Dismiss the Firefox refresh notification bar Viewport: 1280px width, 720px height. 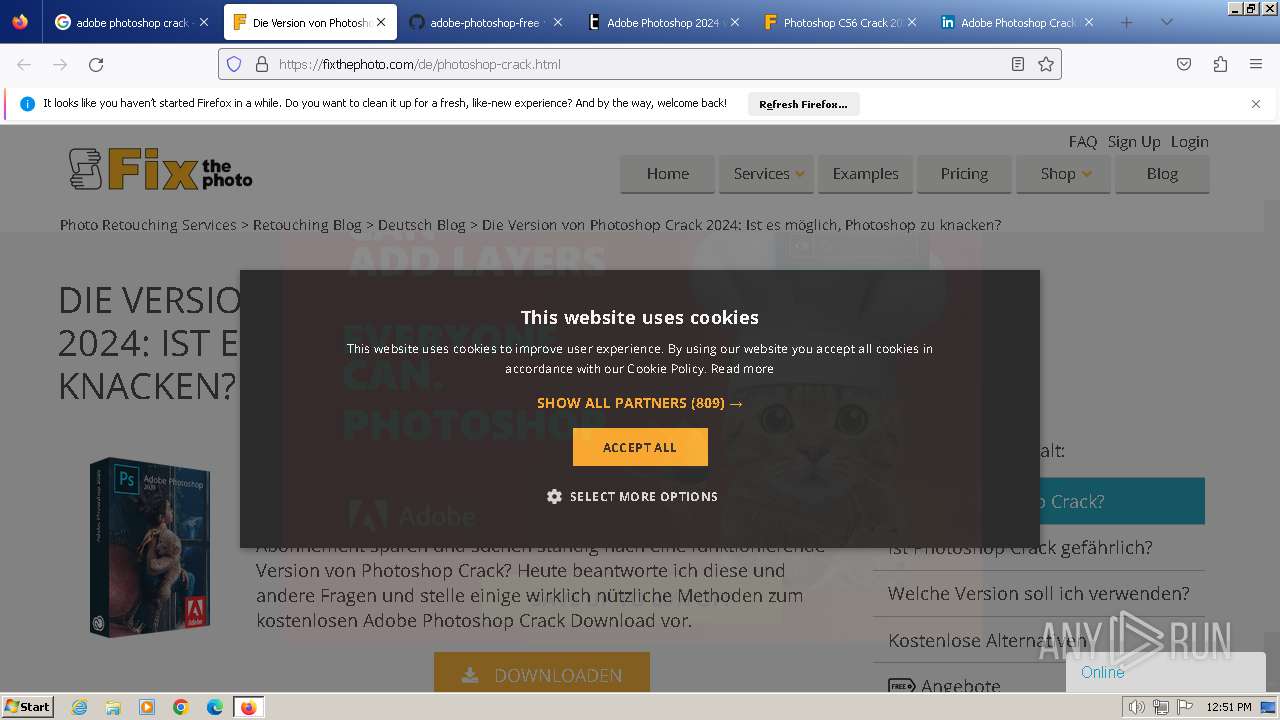coord(1256,104)
